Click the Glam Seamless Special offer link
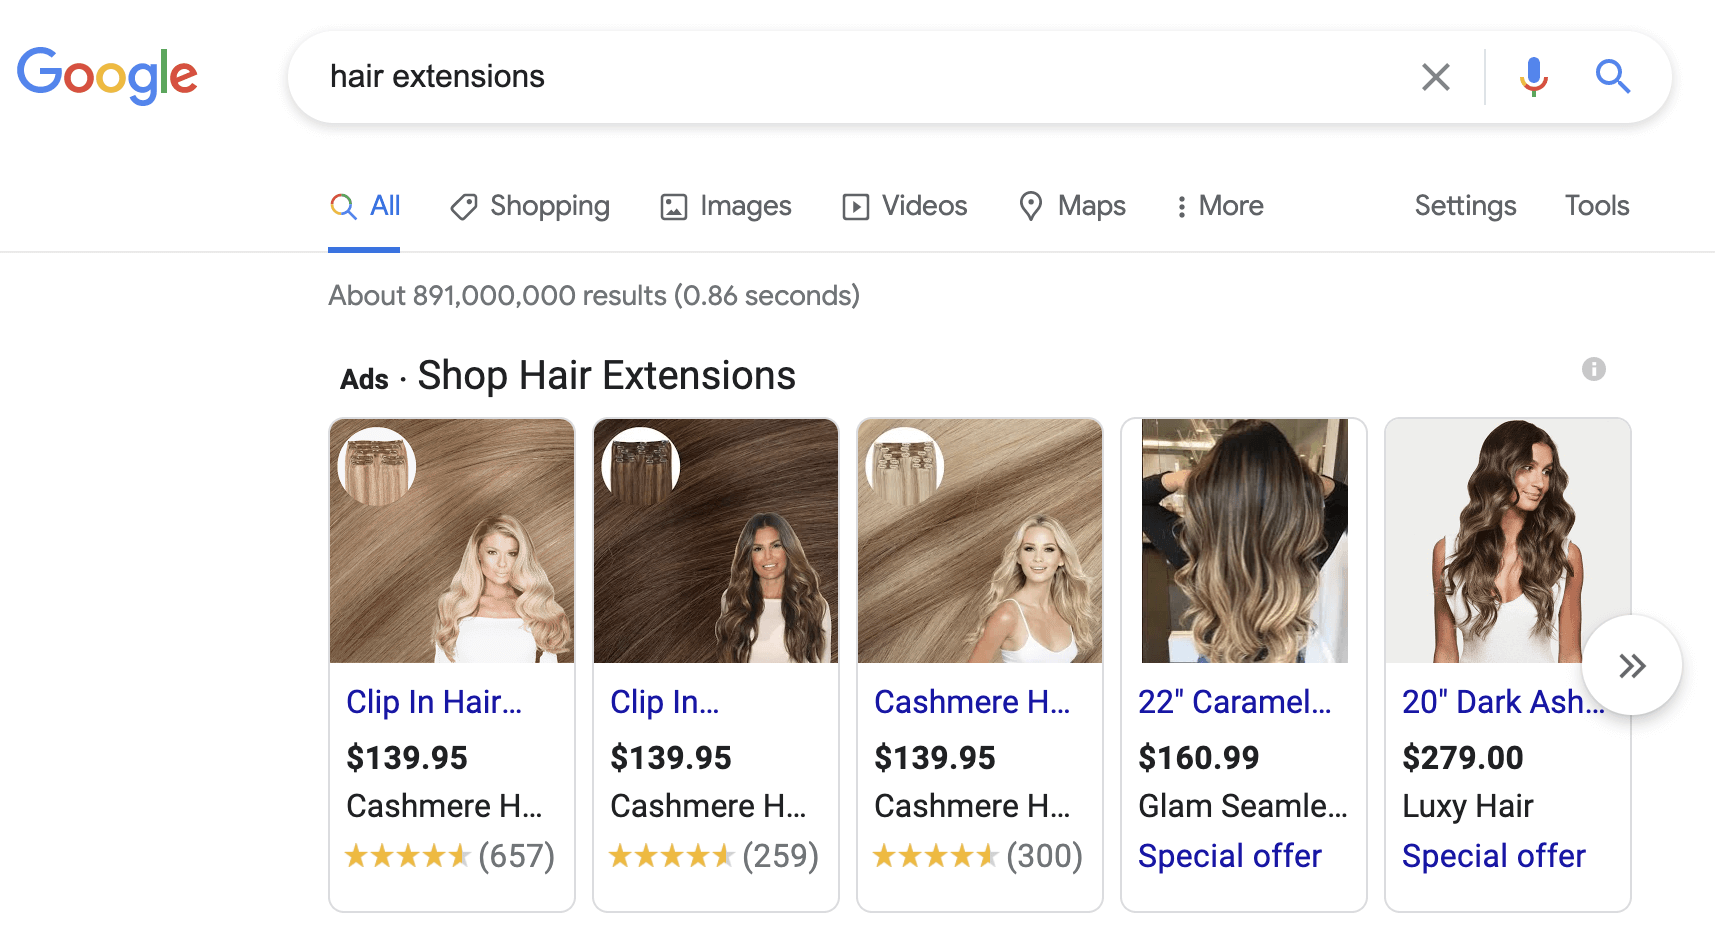1715x931 pixels. [x=1229, y=856]
